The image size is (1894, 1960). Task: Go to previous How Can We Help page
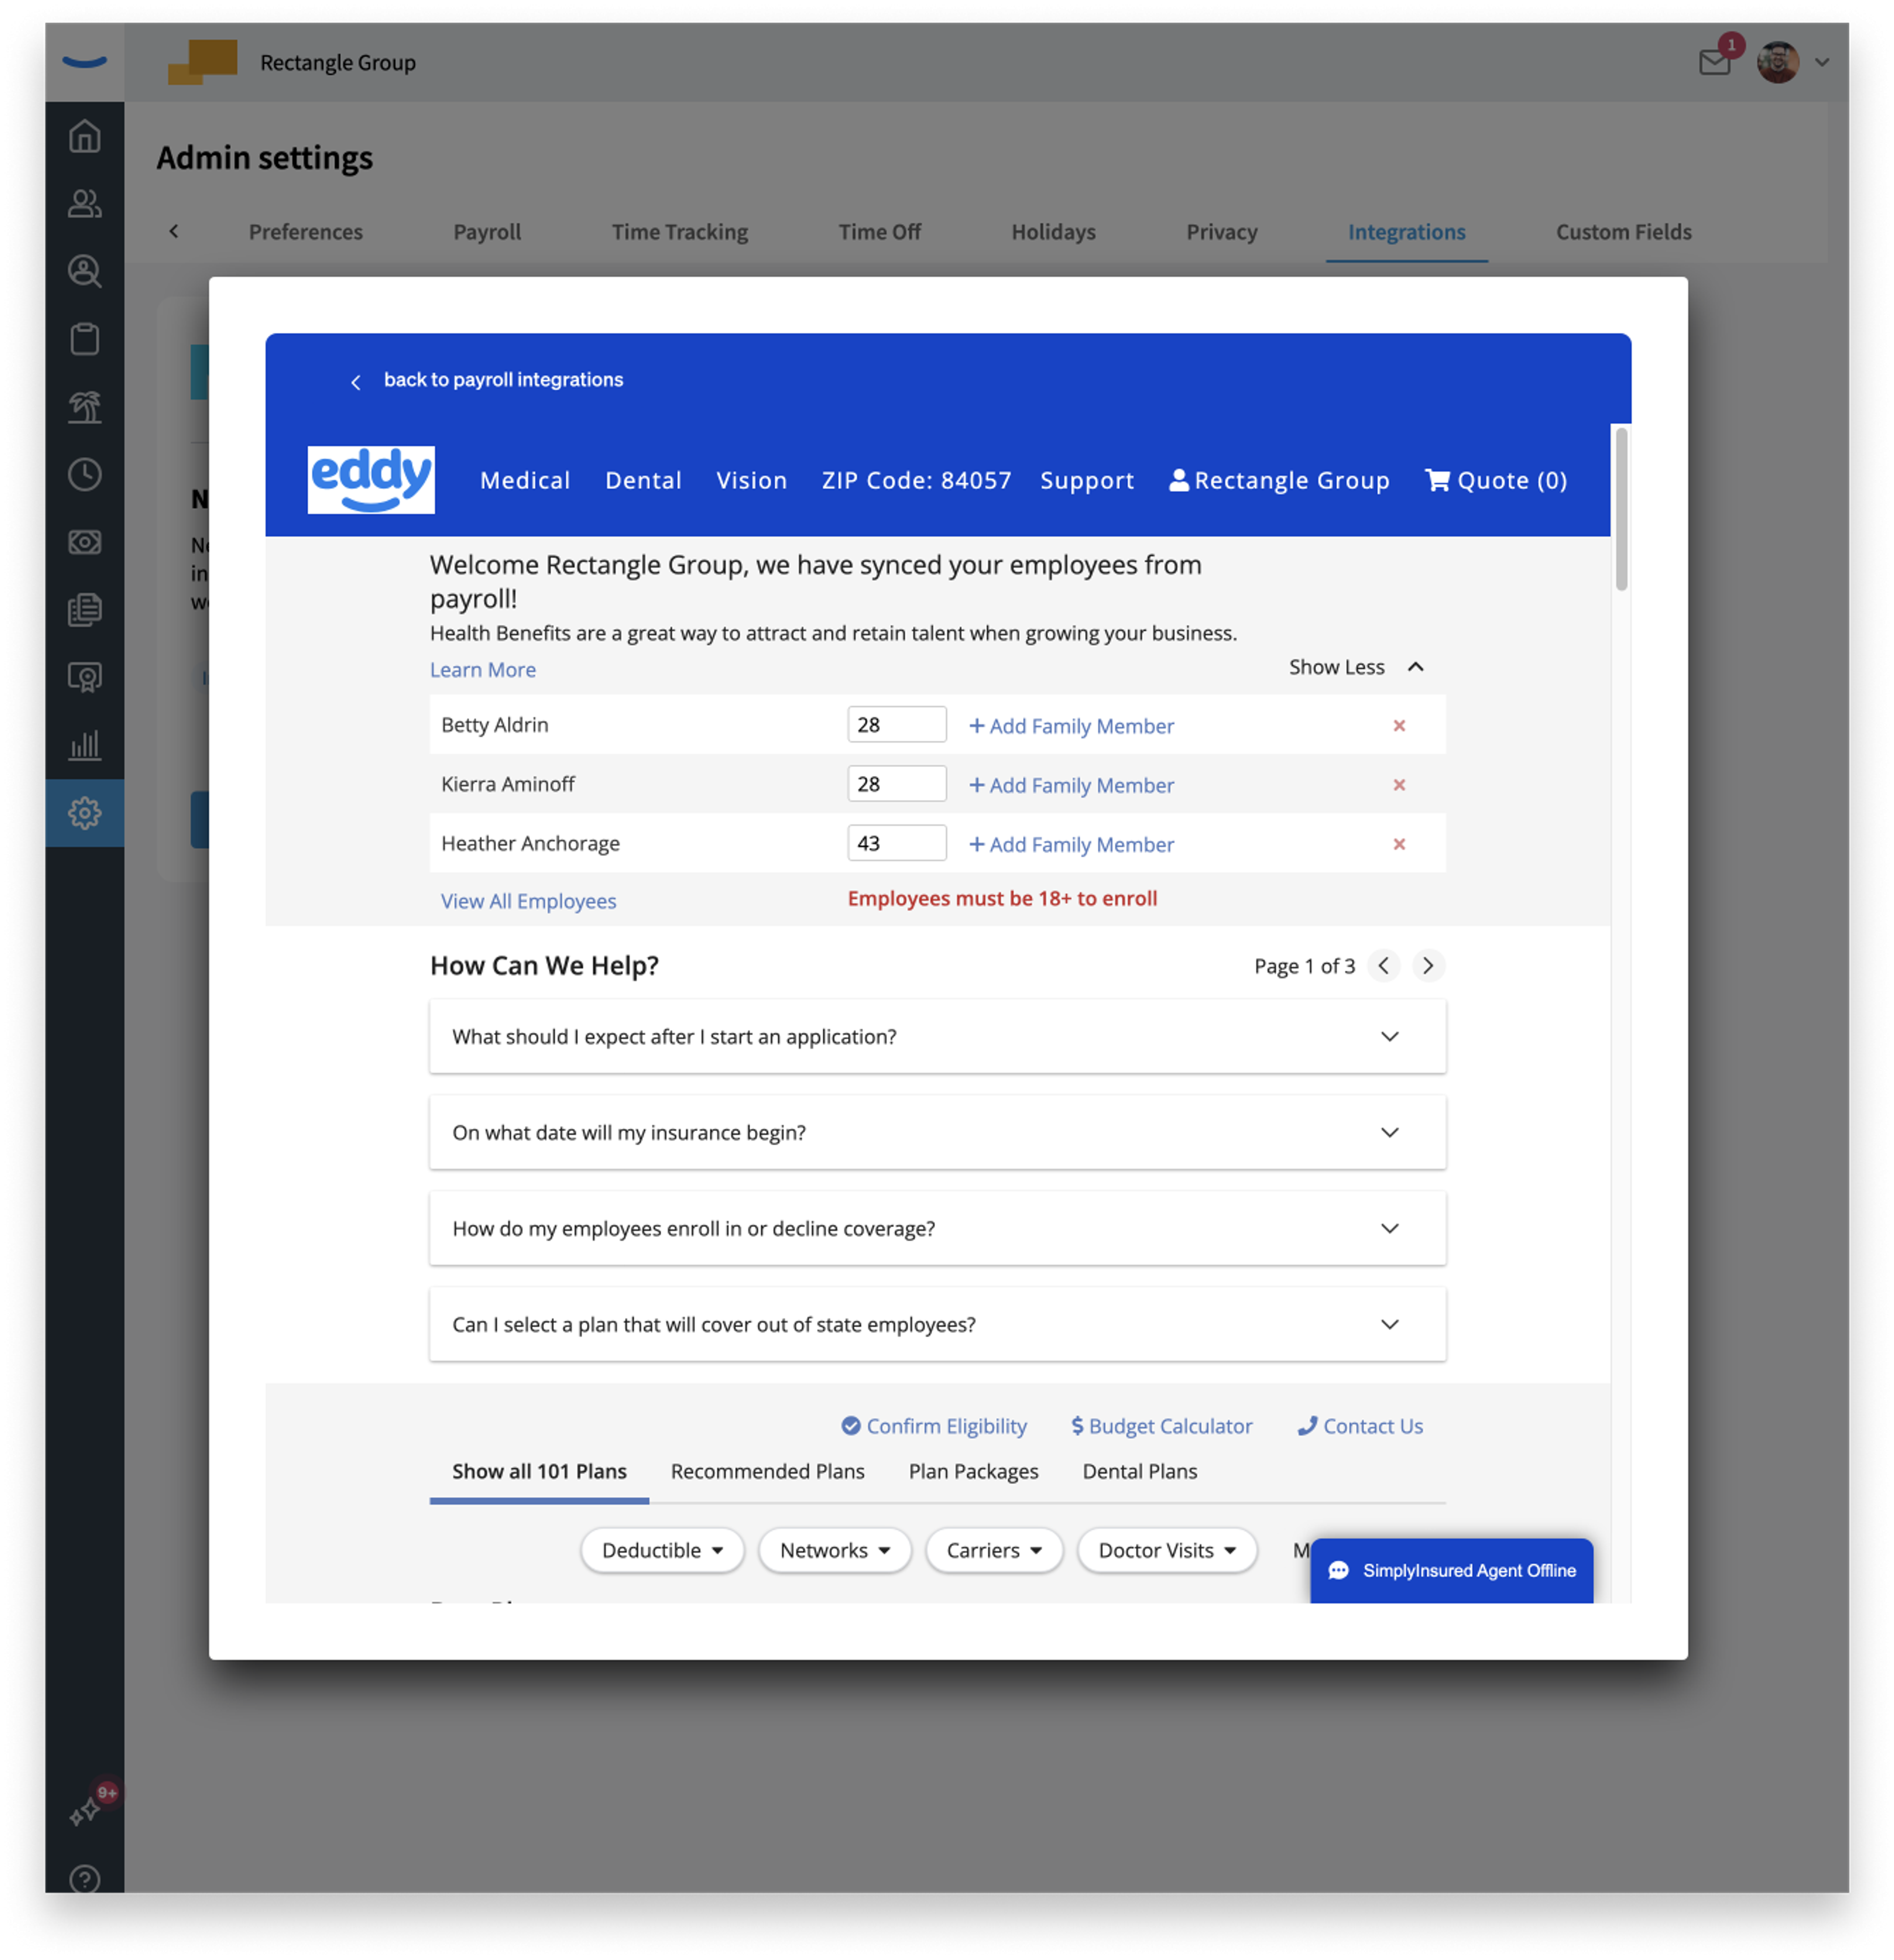pos(1383,966)
